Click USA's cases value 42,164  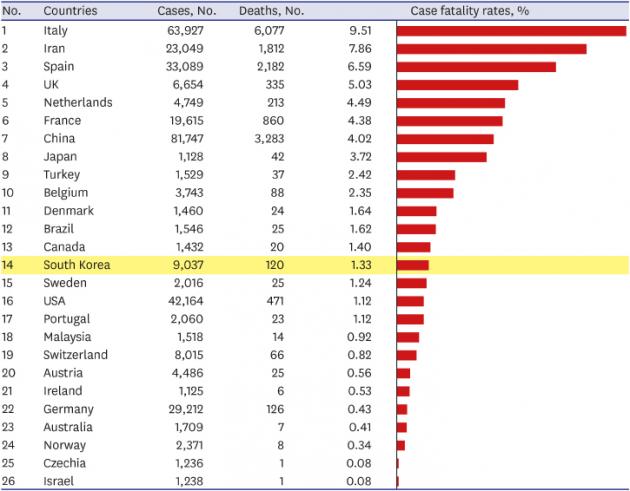184,301
